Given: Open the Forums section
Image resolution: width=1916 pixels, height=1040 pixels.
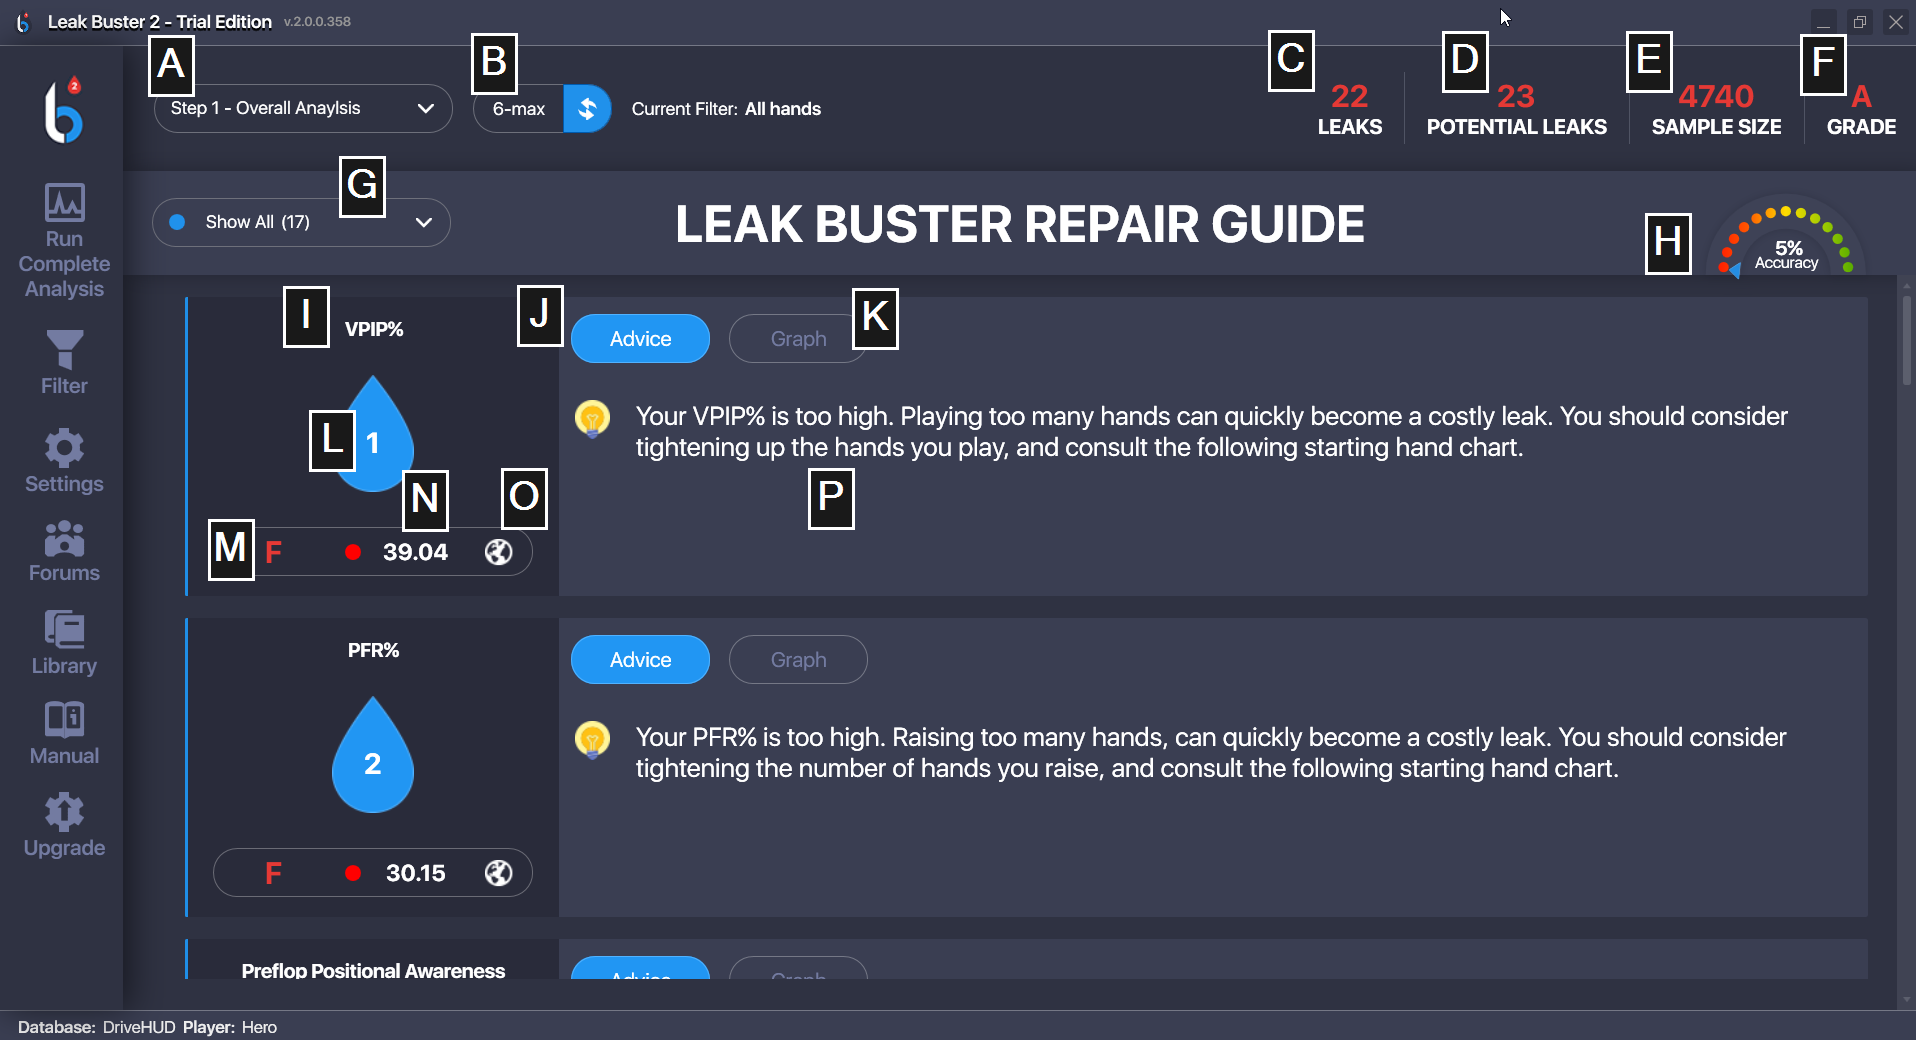Looking at the screenshot, I should click(64, 551).
